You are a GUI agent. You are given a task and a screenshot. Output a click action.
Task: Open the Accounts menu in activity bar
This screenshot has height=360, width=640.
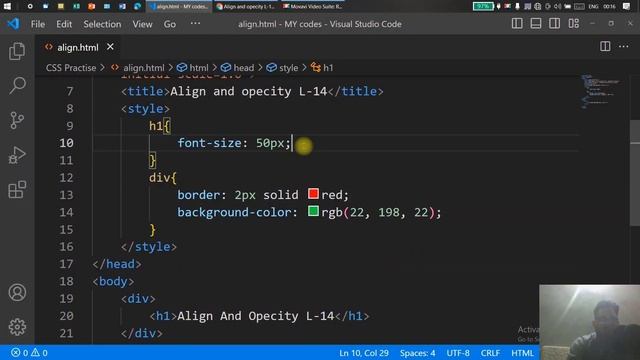17,293
